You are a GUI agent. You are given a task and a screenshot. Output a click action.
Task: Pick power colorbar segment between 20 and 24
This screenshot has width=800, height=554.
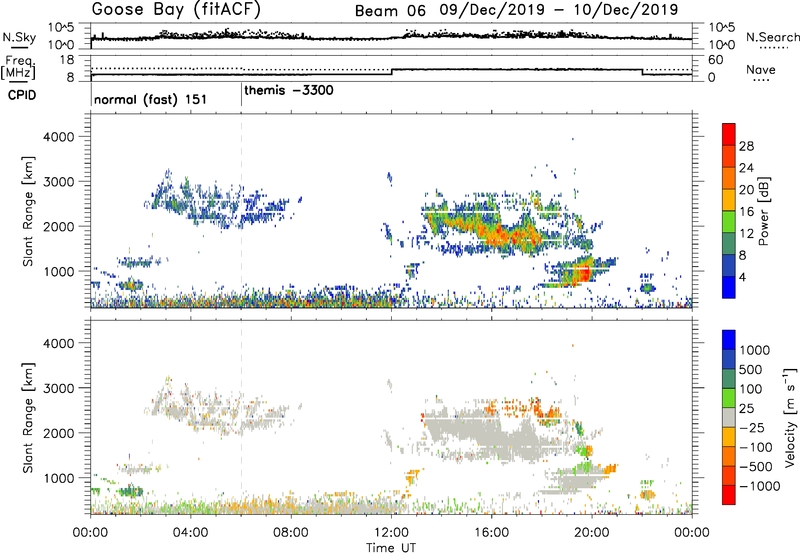pyautogui.click(x=729, y=178)
